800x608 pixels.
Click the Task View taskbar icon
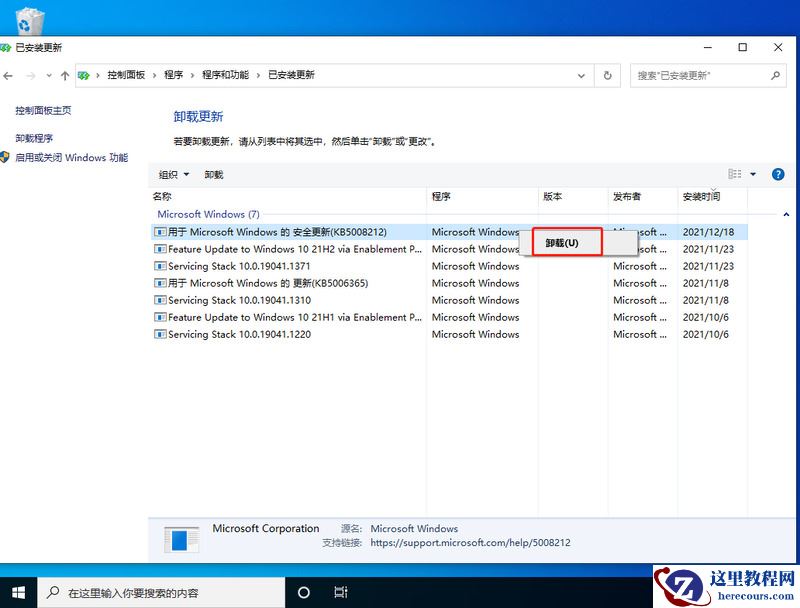341,593
